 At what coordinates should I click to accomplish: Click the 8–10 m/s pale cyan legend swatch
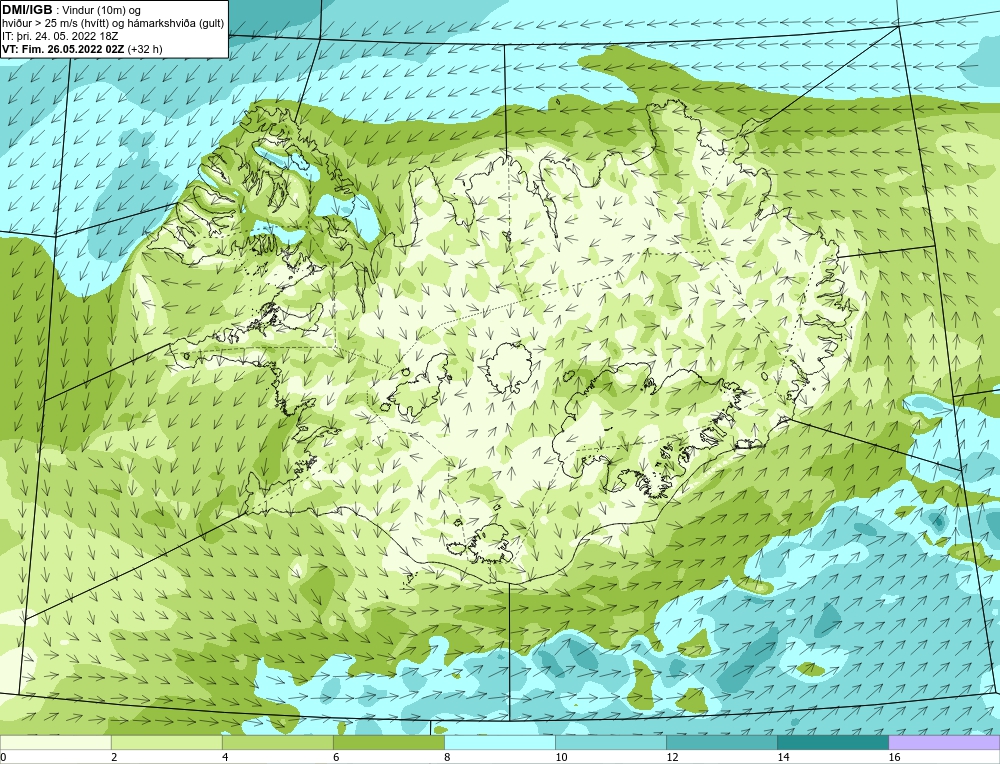(x=499, y=742)
